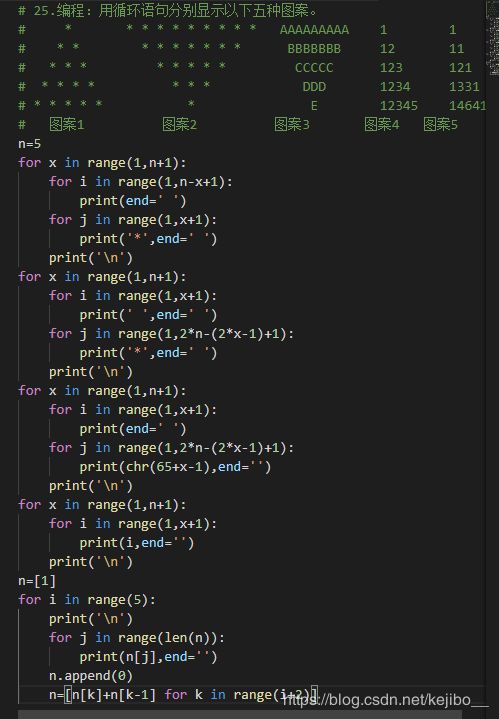
Task: Click the '图案1' label in the comment
Action: [x=67, y=124]
